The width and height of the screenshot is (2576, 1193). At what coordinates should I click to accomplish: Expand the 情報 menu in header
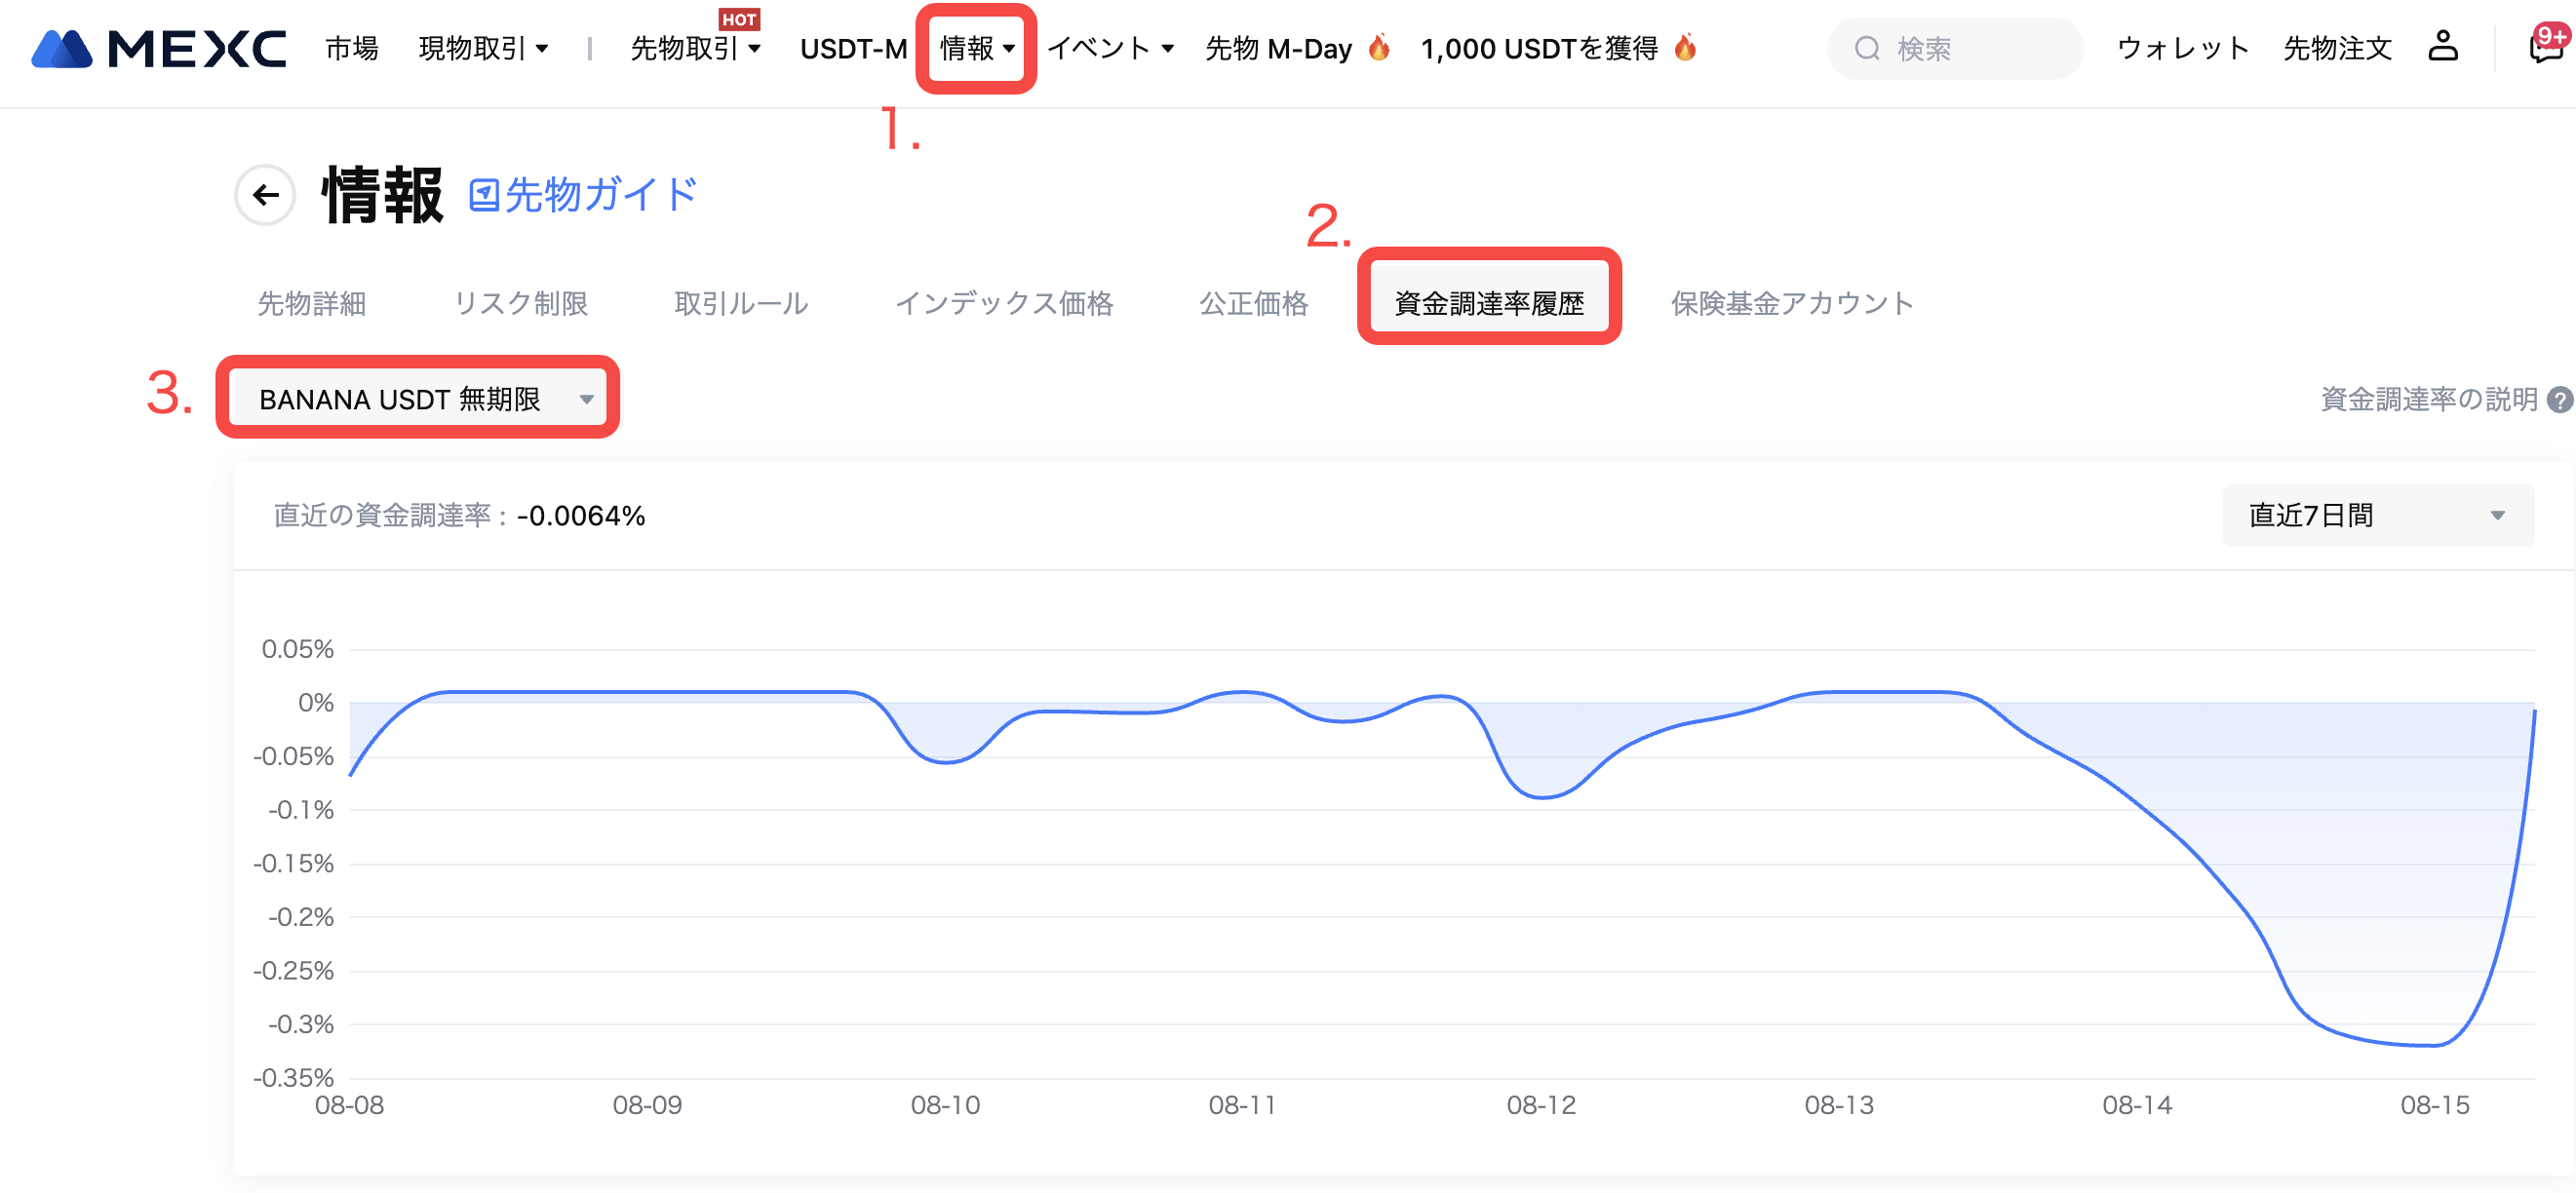click(976, 48)
